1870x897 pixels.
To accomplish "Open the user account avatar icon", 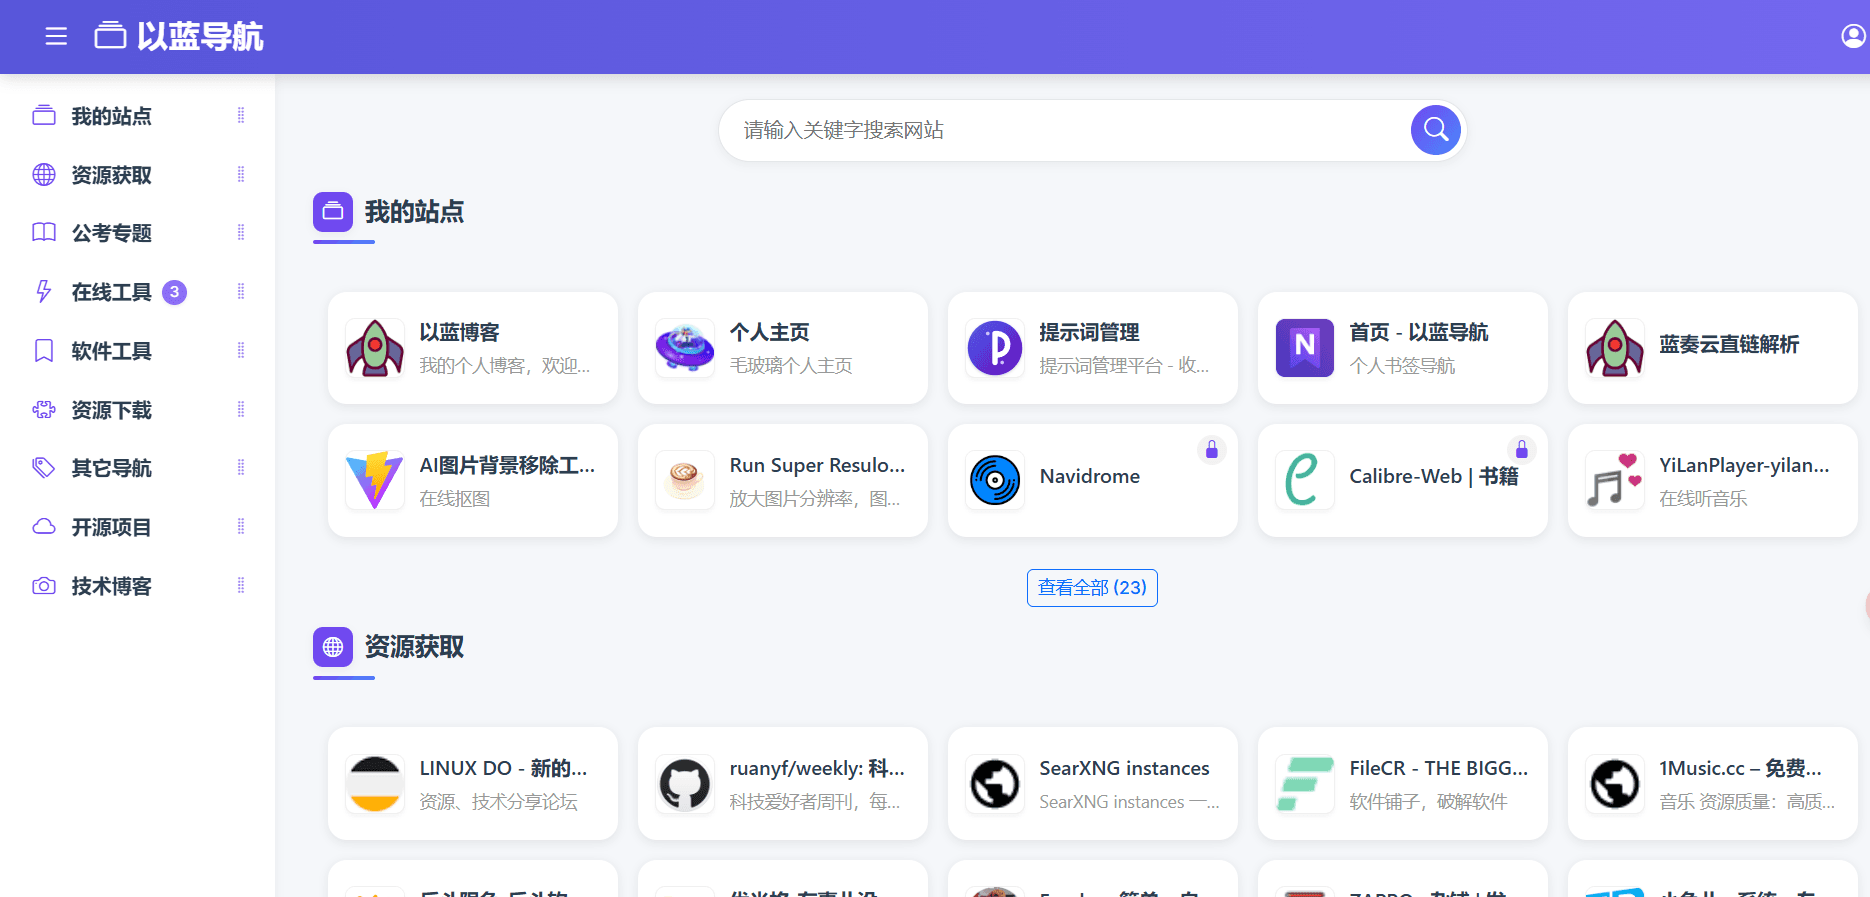I will click(x=1853, y=37).
